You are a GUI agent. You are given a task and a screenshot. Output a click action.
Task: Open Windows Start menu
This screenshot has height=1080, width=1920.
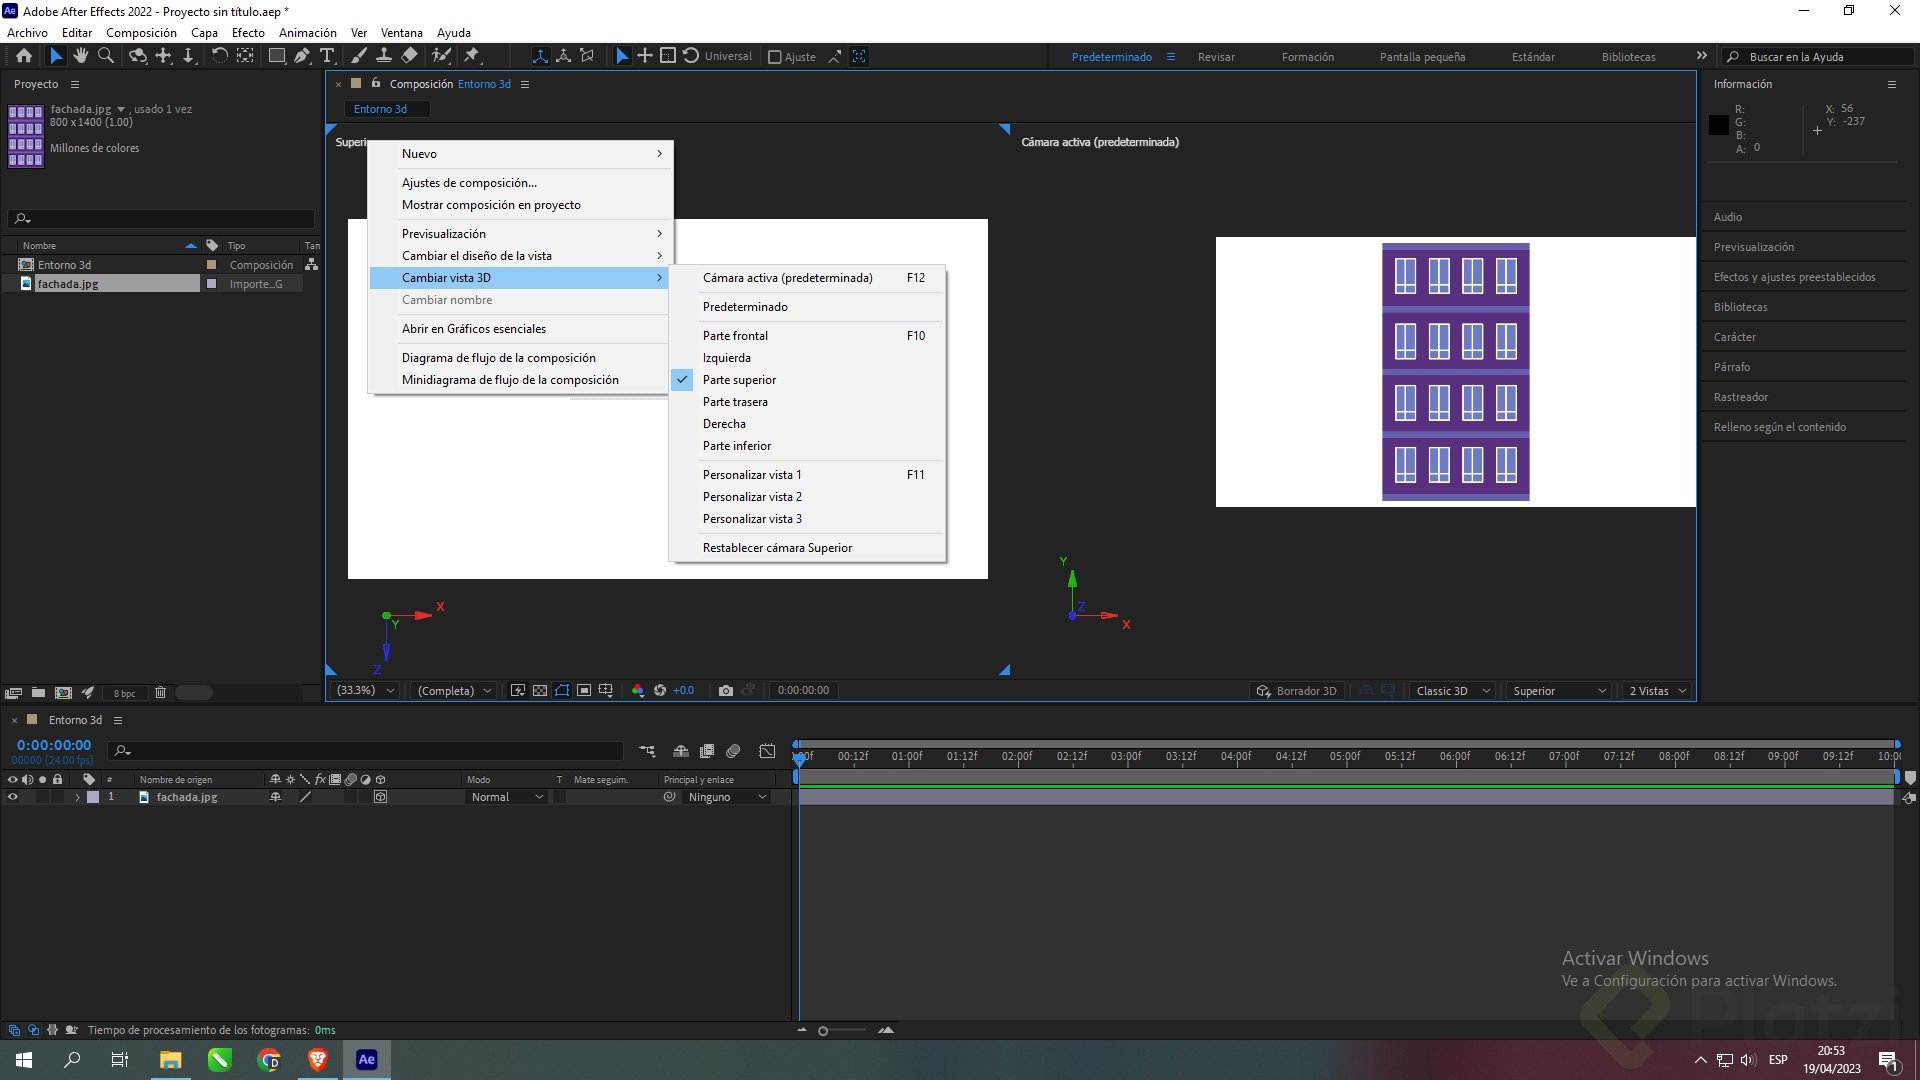[24, 1060]
